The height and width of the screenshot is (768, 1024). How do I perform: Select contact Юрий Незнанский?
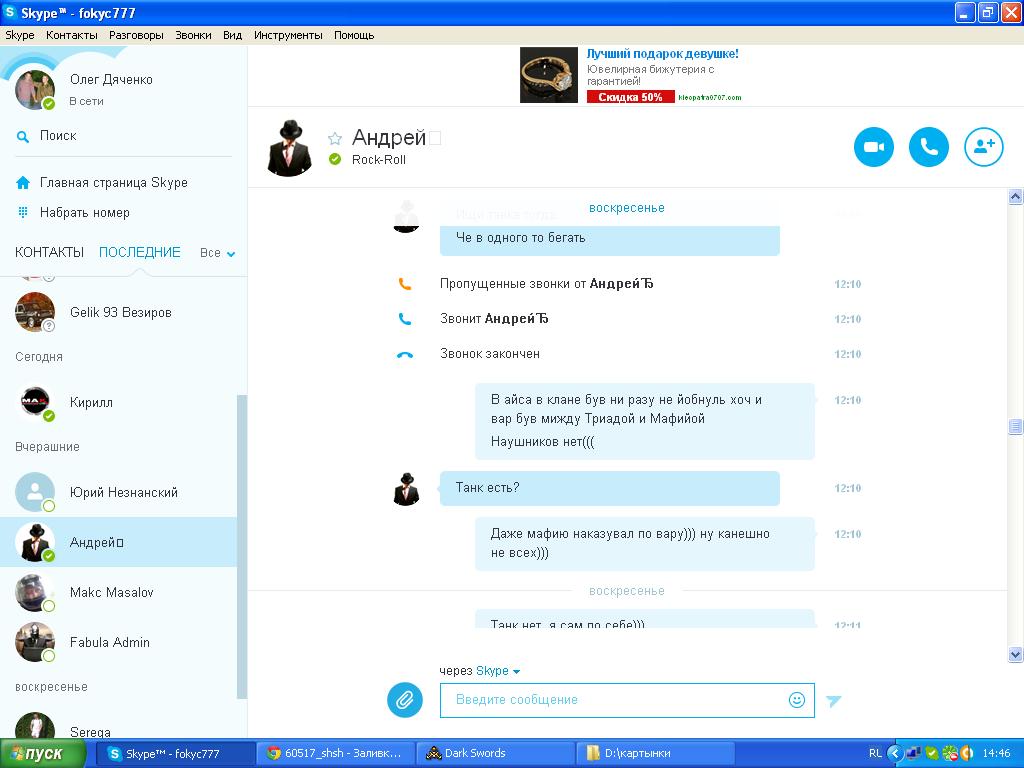tap(118, 492)
